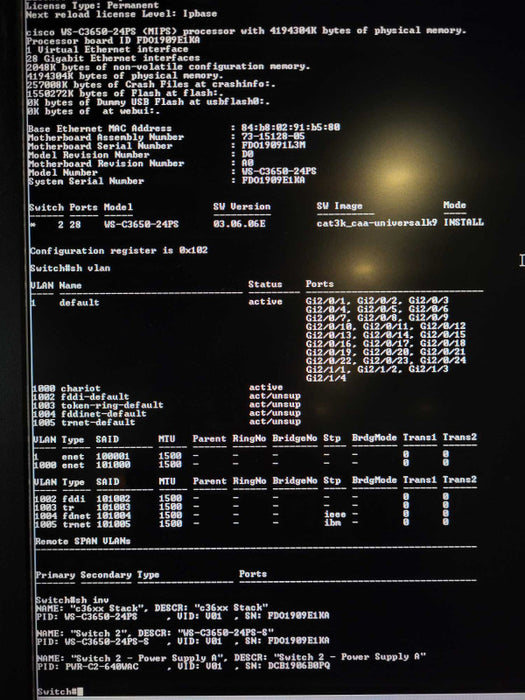
Task: Click SAID value 101002 in fddi row
Action: 113,498
